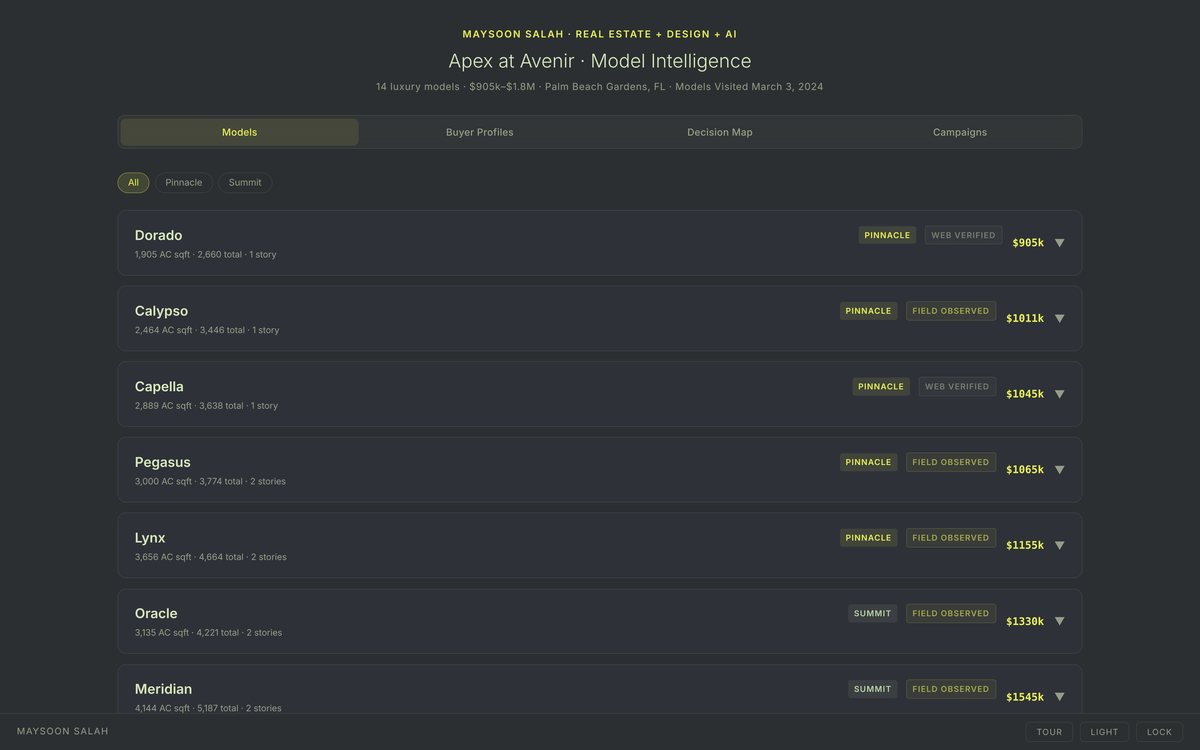This screenshot has height=750, width=1200.
Task: Switch to Light theme
Action: 1104,732
